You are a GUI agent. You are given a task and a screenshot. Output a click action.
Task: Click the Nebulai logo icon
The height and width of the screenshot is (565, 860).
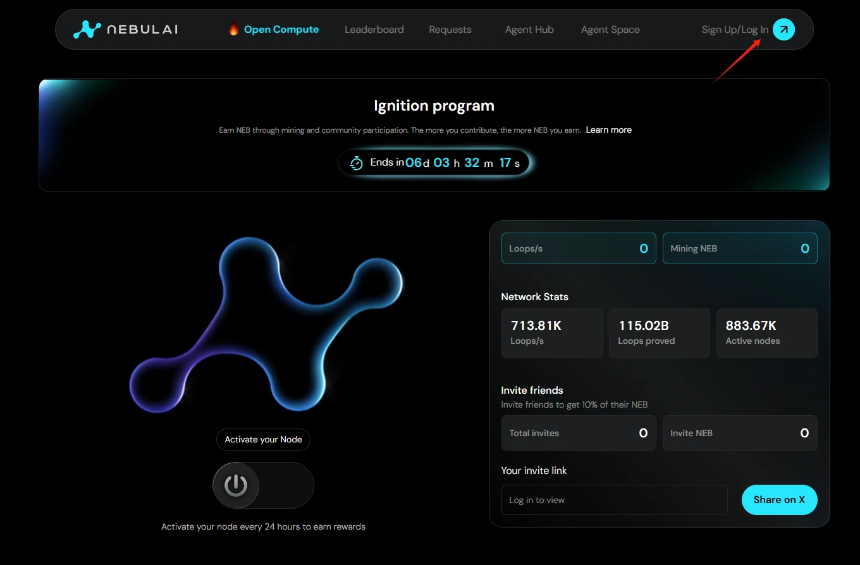[x=87, y=30]
